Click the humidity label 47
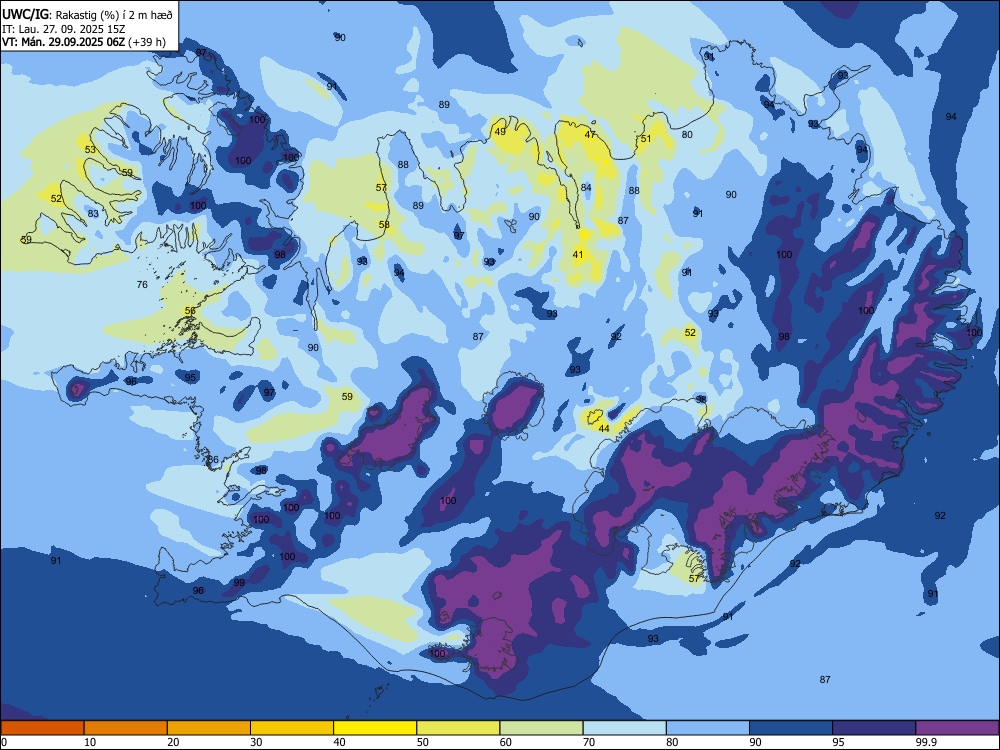The image size is (1000, 750). (x=590, y=135)
